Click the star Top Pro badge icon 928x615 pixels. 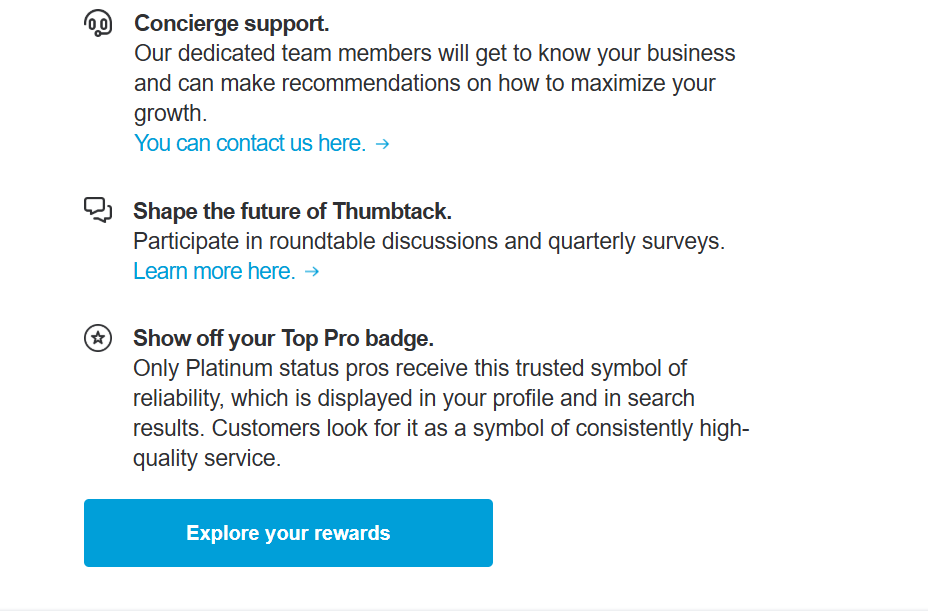tap(98, 338)
